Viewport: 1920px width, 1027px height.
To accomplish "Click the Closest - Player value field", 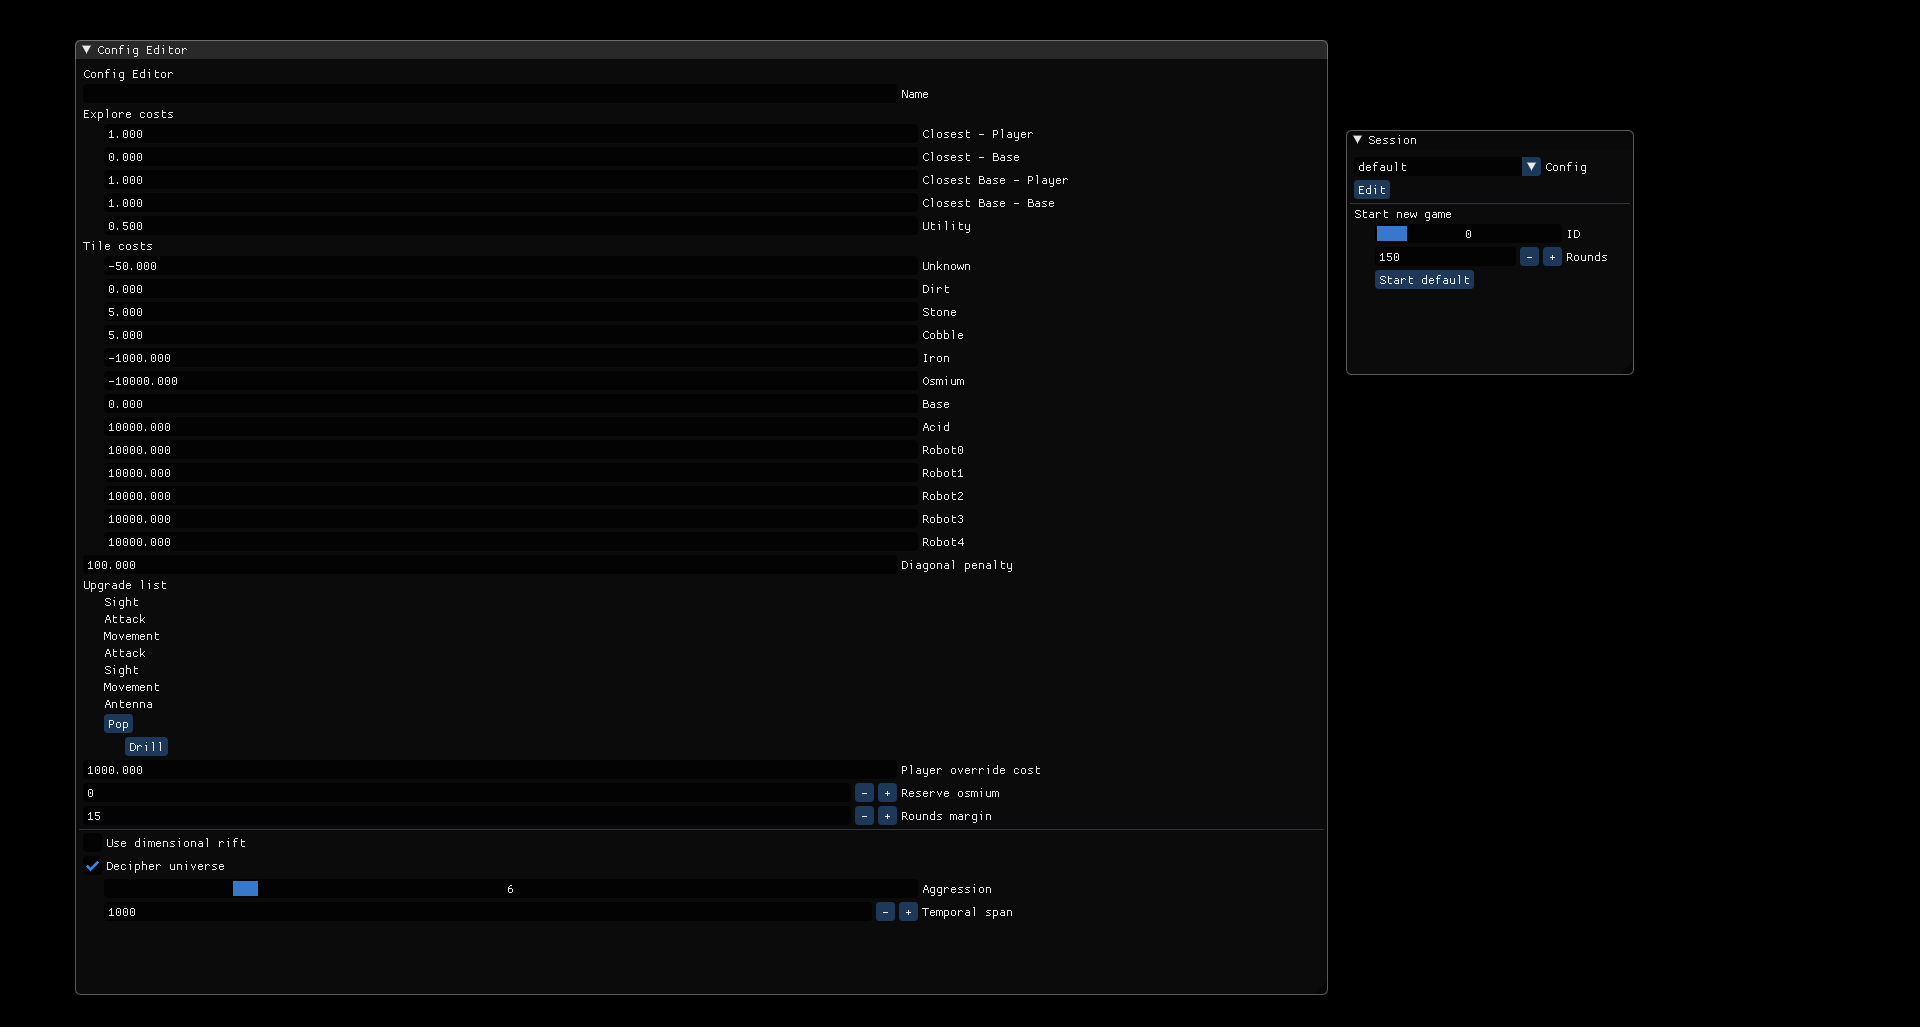I will 511,133.
